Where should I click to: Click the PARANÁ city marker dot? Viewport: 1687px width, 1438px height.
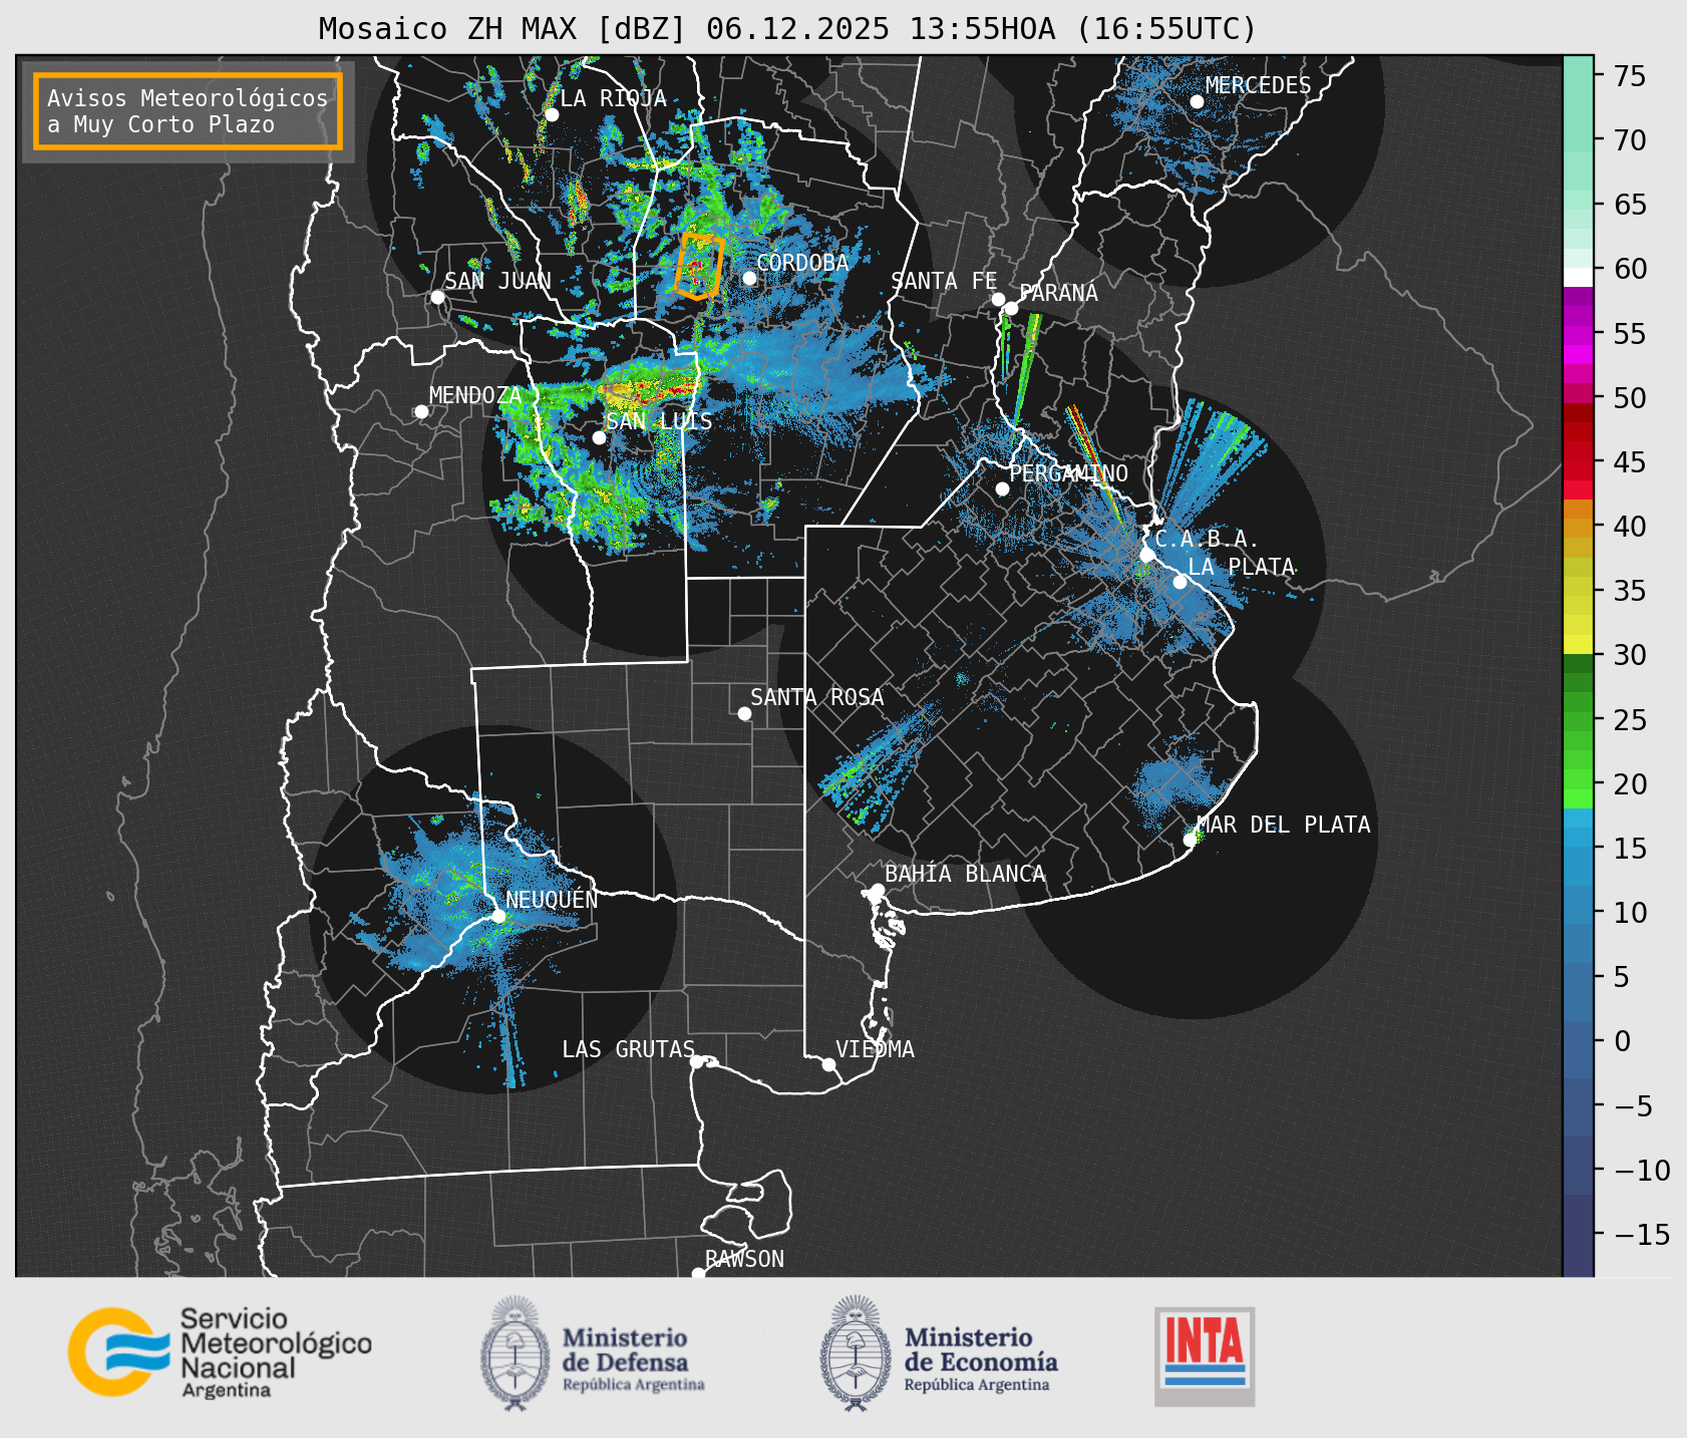1011,308
